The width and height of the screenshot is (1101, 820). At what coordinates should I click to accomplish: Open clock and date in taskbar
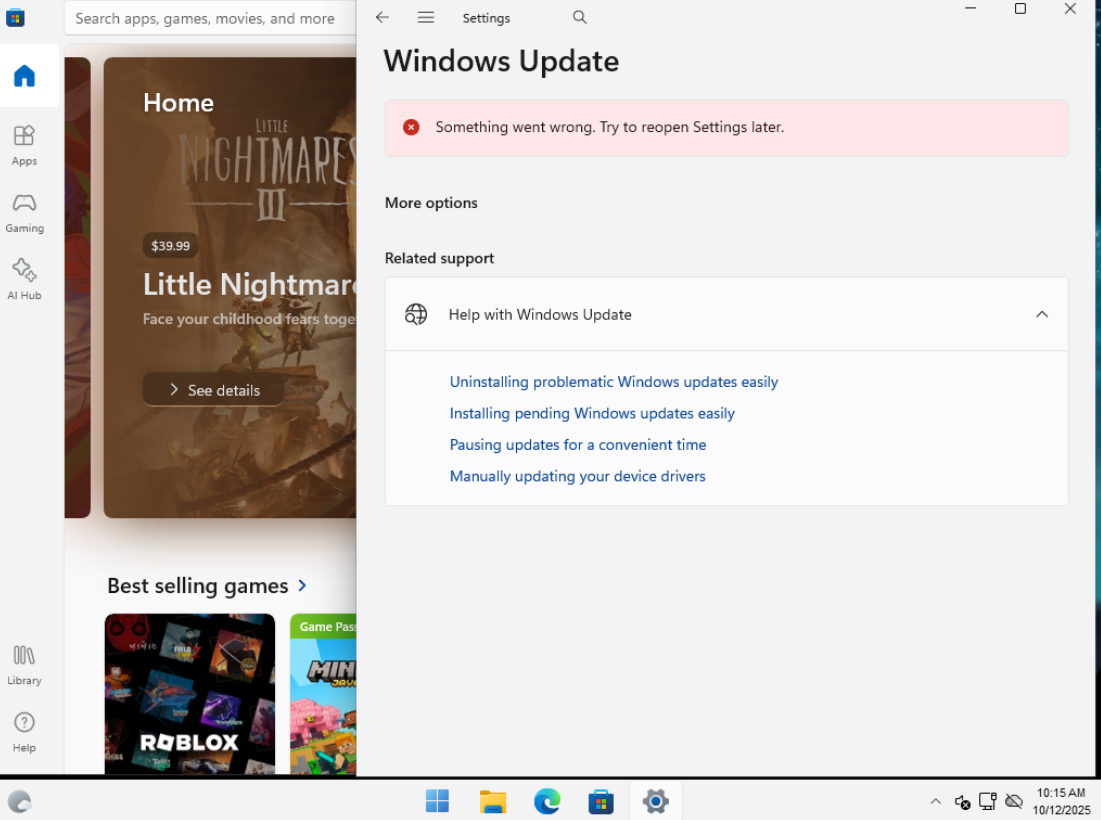click(x=1061, y=801)
